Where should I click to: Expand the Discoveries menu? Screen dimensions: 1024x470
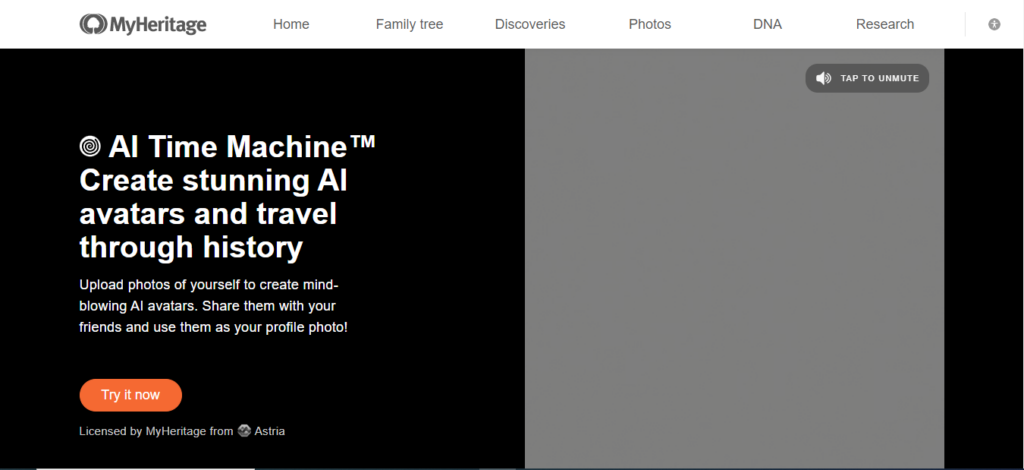pyautogui.click(x=530, y=24)
